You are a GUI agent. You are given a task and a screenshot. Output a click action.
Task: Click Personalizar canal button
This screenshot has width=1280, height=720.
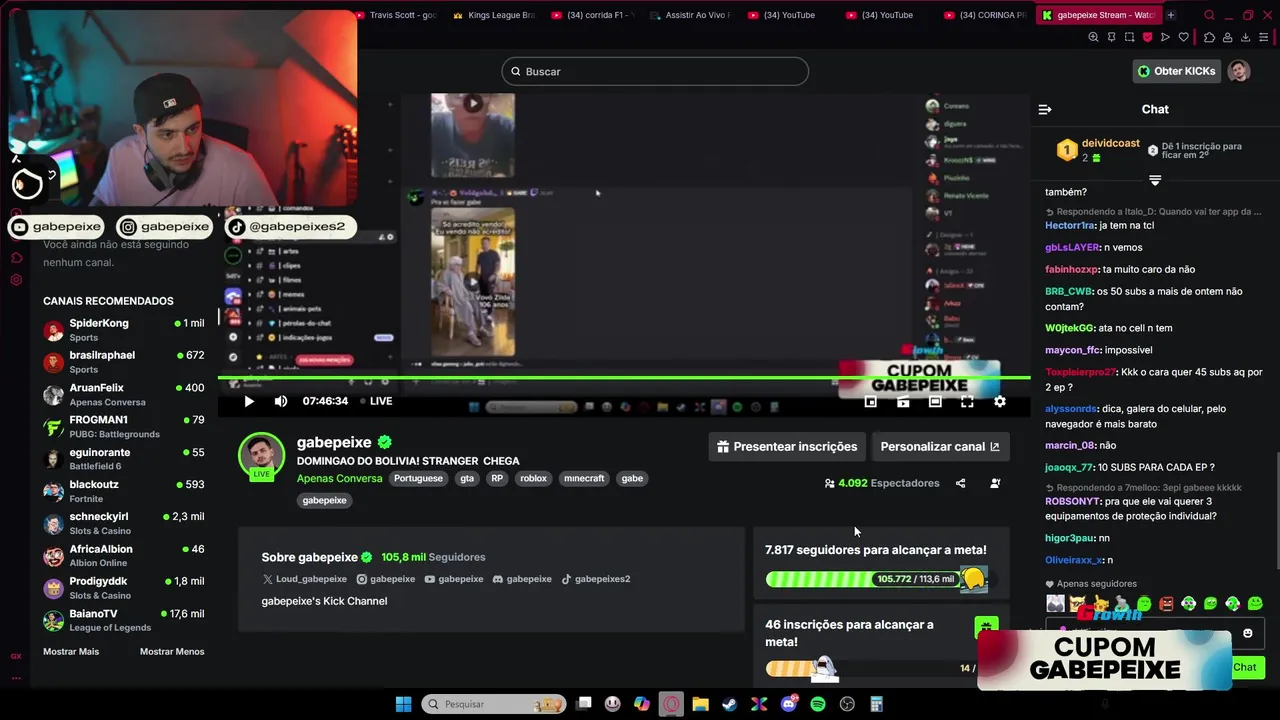click(940, 446)
